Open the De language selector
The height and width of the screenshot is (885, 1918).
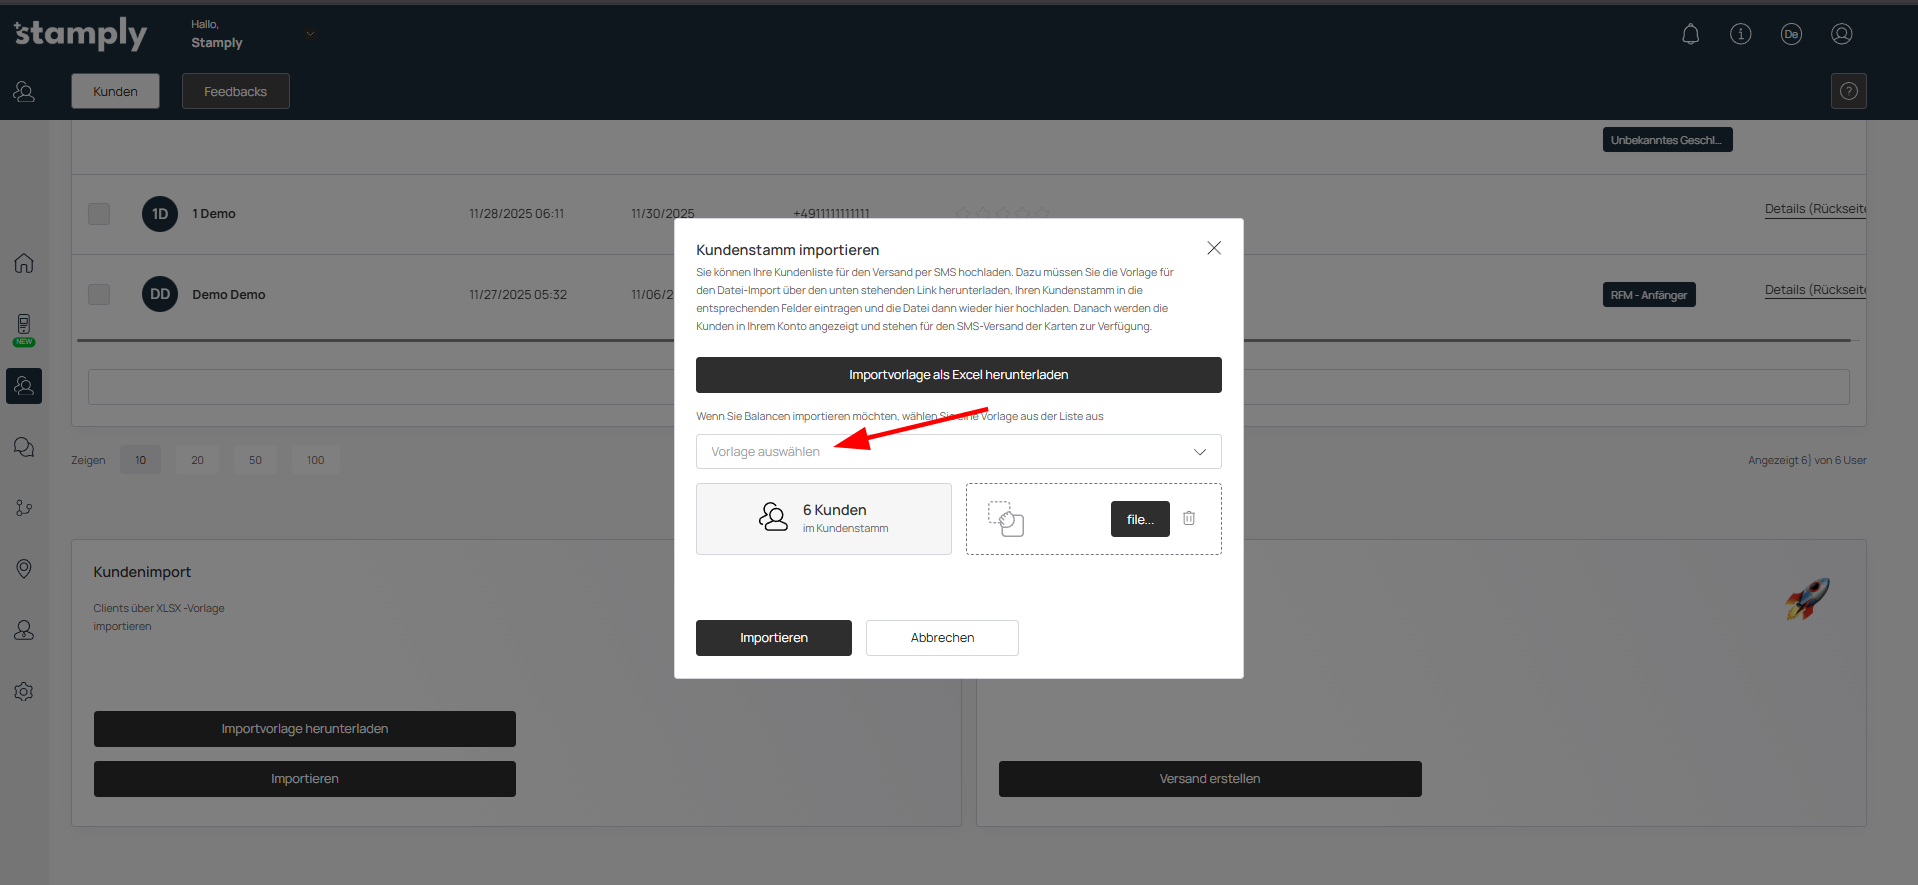coord(1790,34)
